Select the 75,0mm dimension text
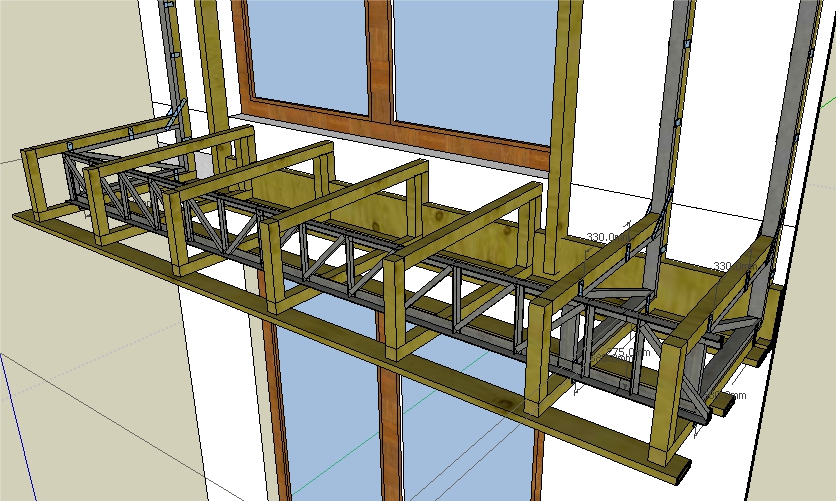 tap(629, 353)
